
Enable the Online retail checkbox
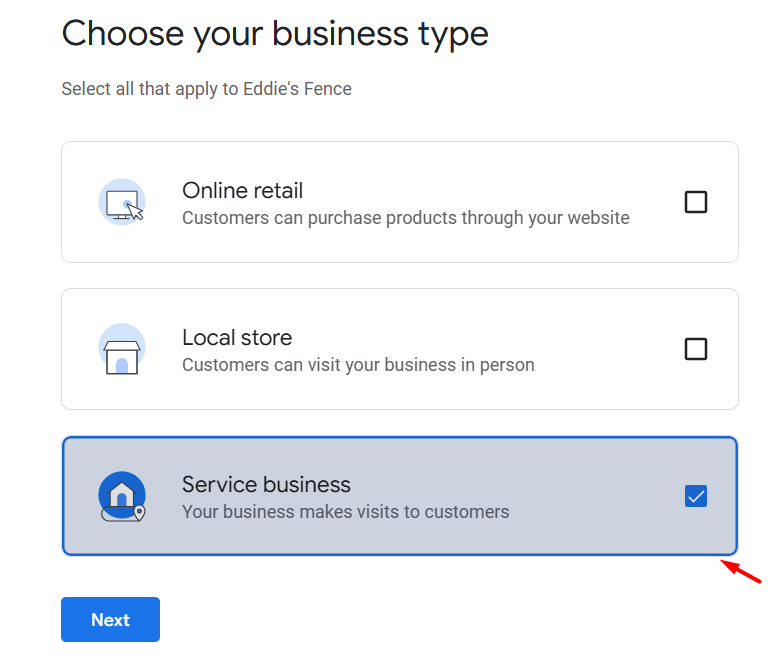tap(696, 202)
